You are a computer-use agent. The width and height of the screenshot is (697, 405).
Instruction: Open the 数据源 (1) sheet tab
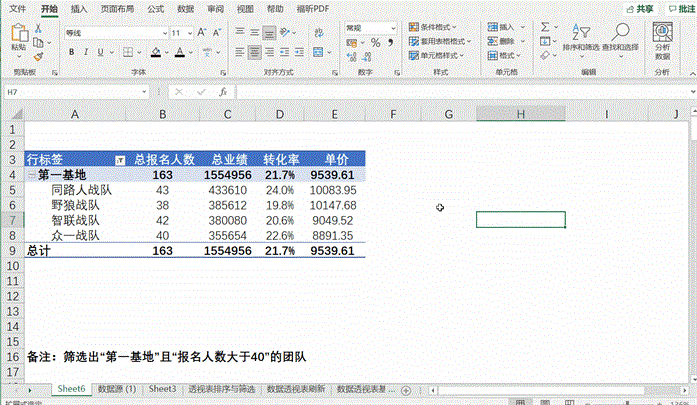click(x=117, y=387)
